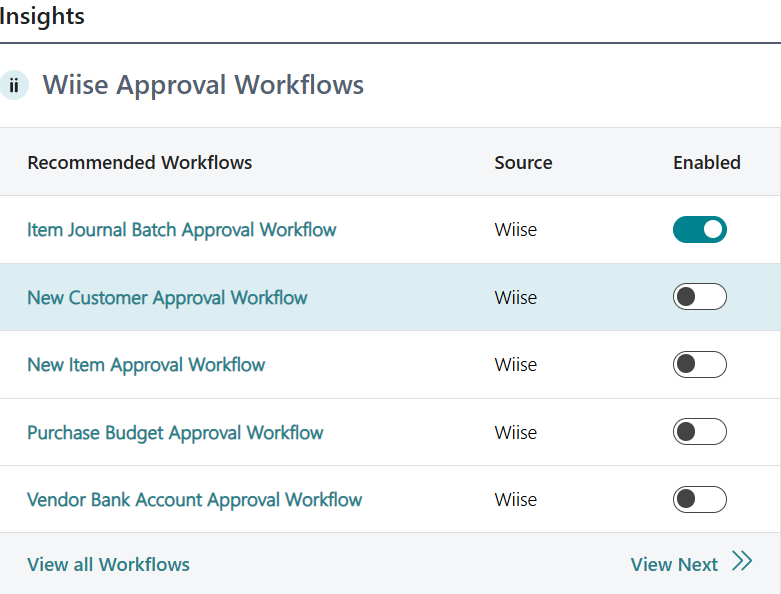Switch on the Purchase Budget Approval toggle
This screenshot has height=594, width=781.
coord(699,432)
